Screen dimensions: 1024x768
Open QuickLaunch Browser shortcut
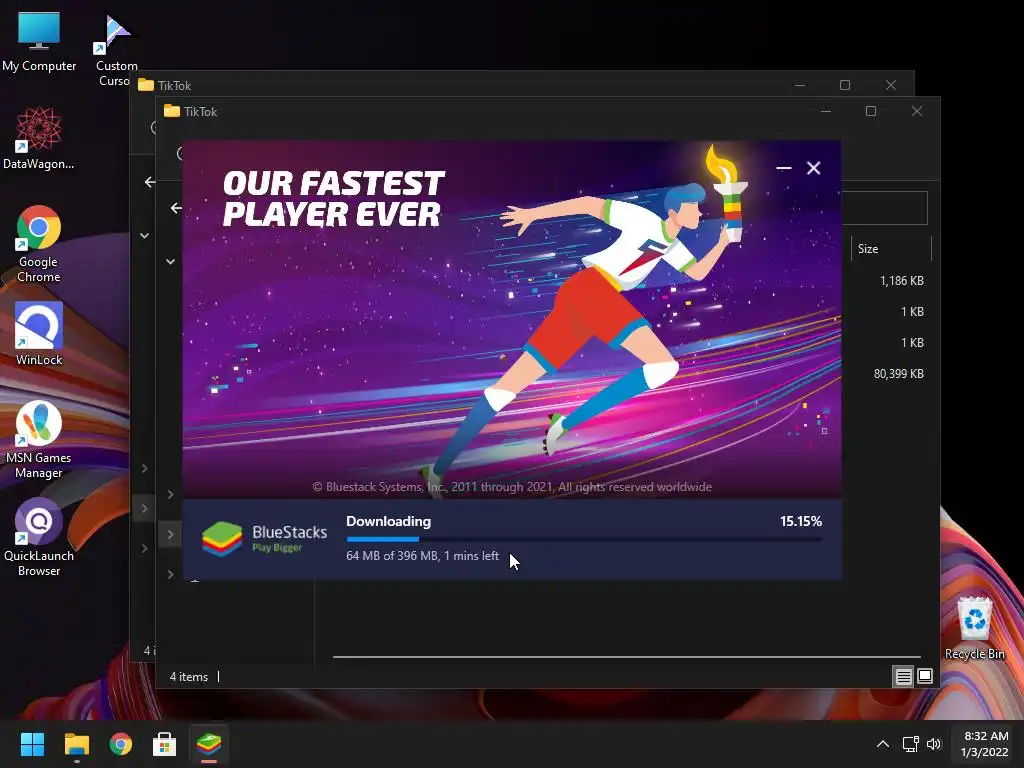pos(39,537)
